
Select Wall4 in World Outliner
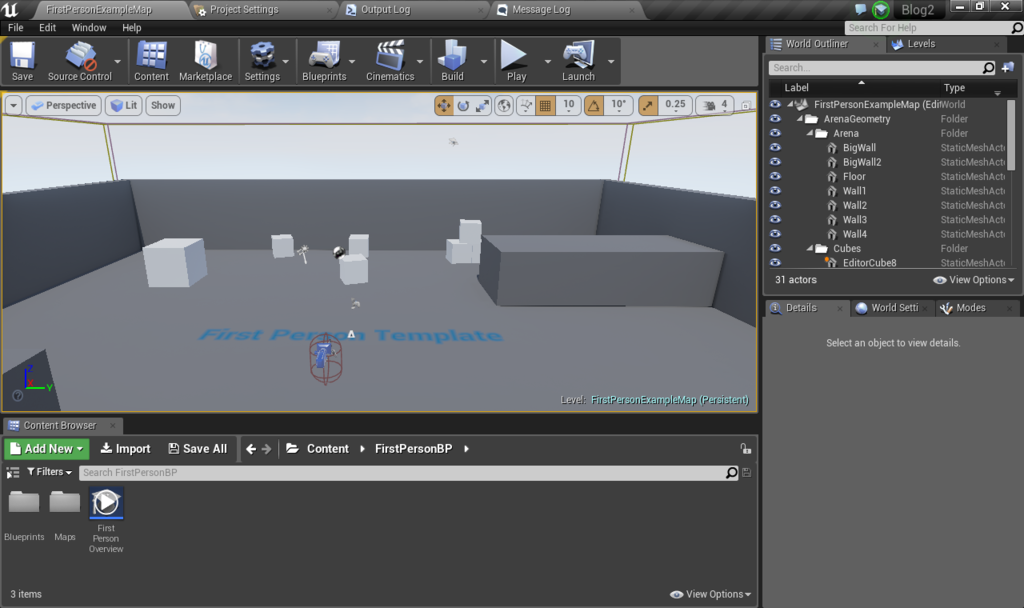[x=855, y=234]
